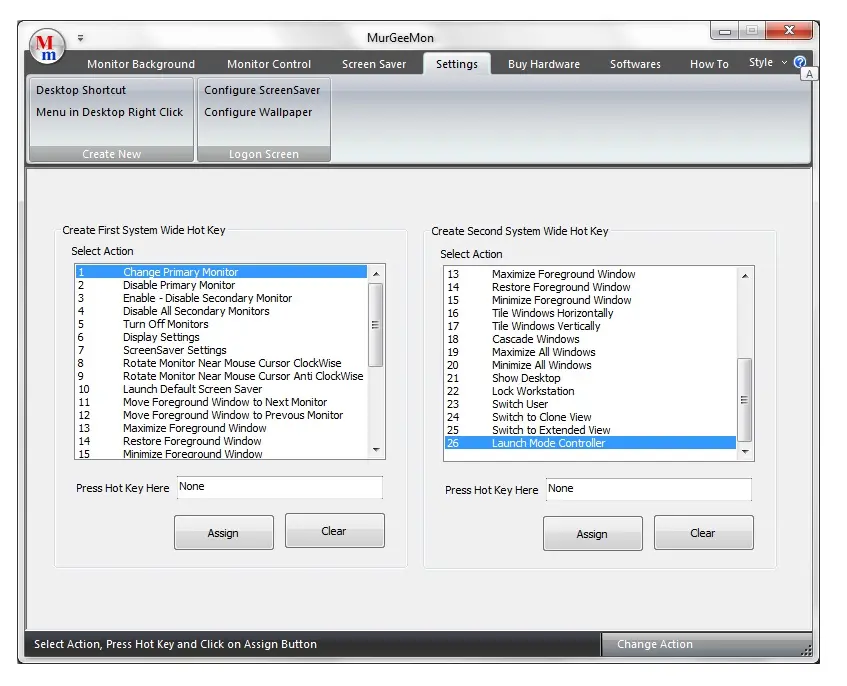Click the window resize grip corner
Screen dimensions: 847x686
(806, 651)
